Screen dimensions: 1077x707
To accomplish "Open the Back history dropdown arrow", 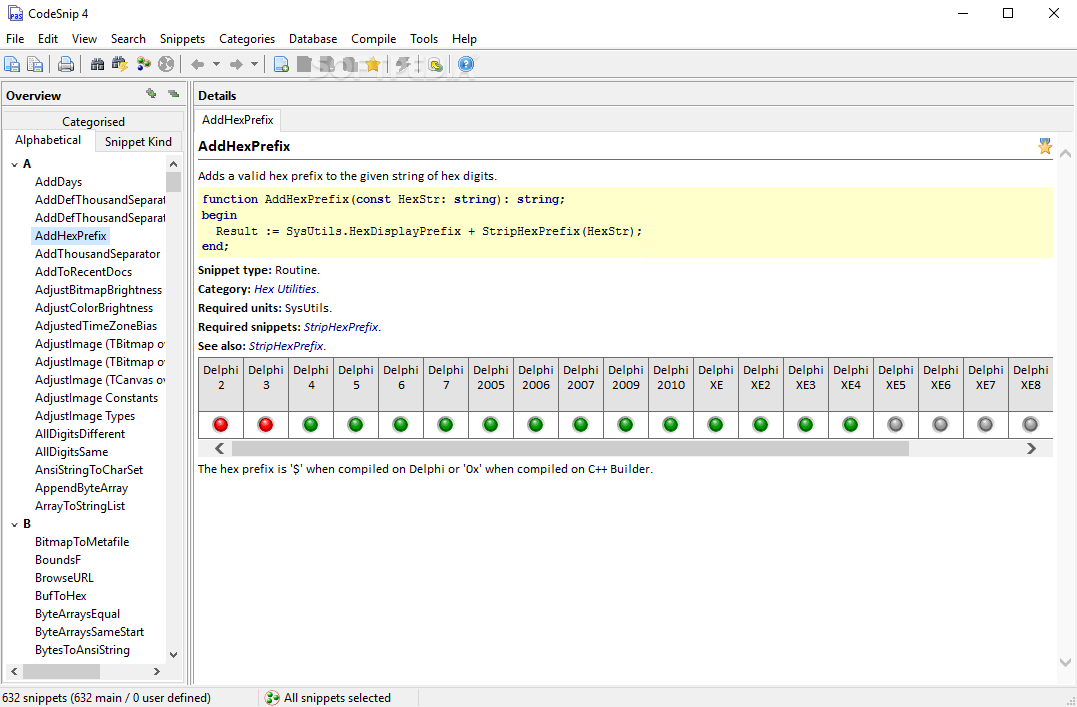I will point(216,65).
